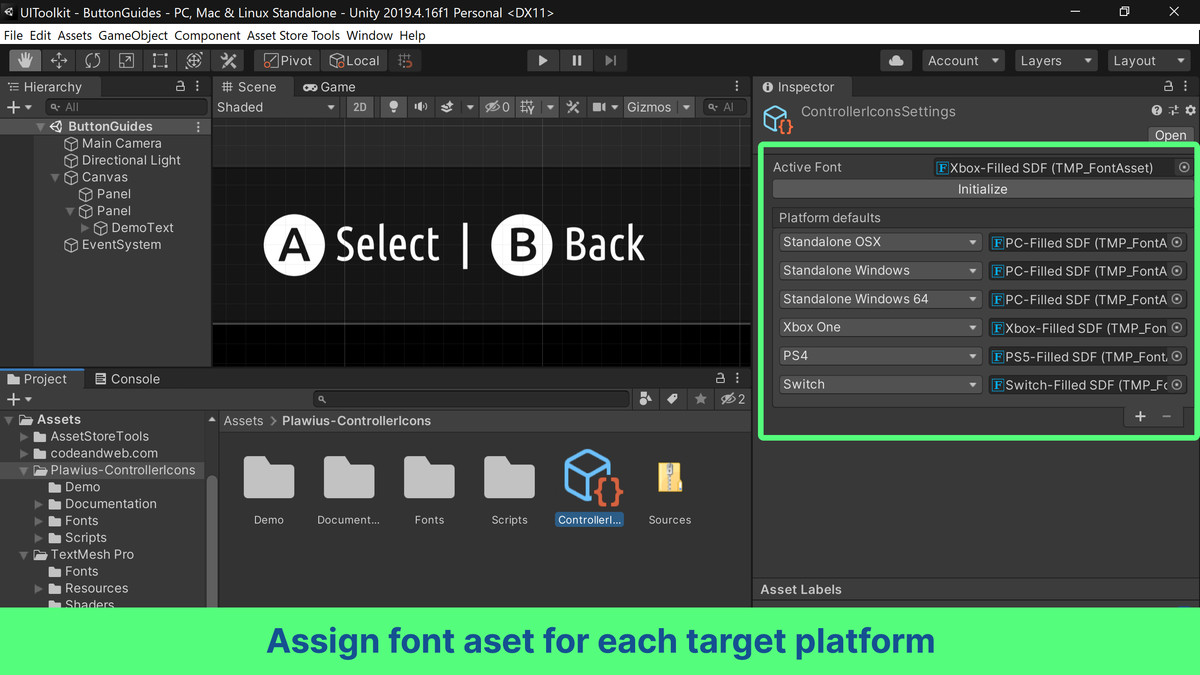Select the Hand tool in toolbar
The height and width of the screenshot is (675, 1200).
(25, 61)
